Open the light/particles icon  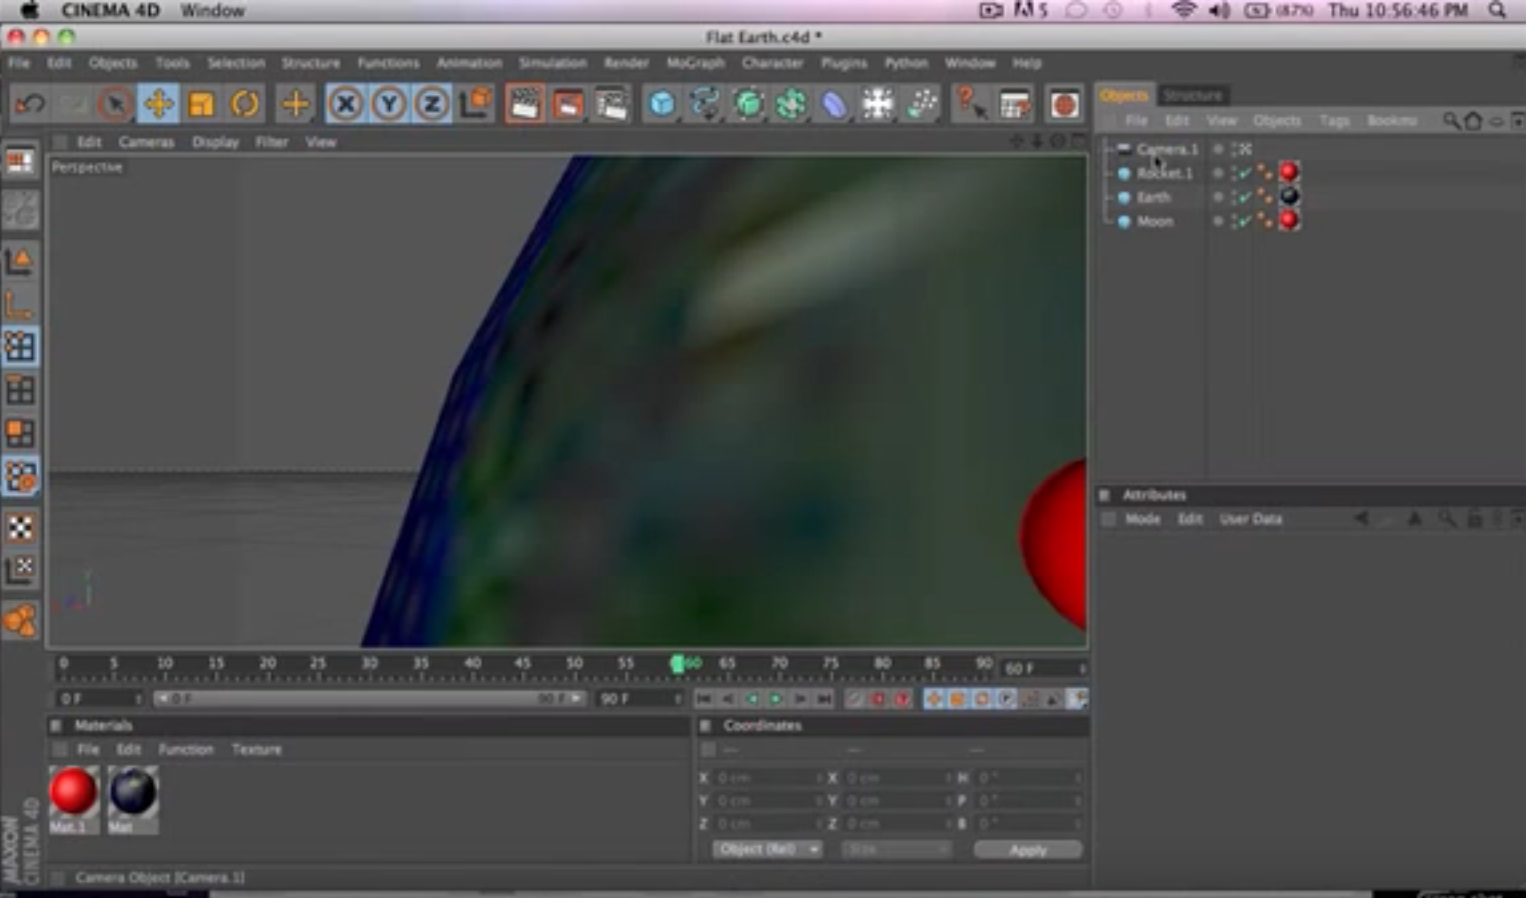pyautogui.click(x=922, y=104)
